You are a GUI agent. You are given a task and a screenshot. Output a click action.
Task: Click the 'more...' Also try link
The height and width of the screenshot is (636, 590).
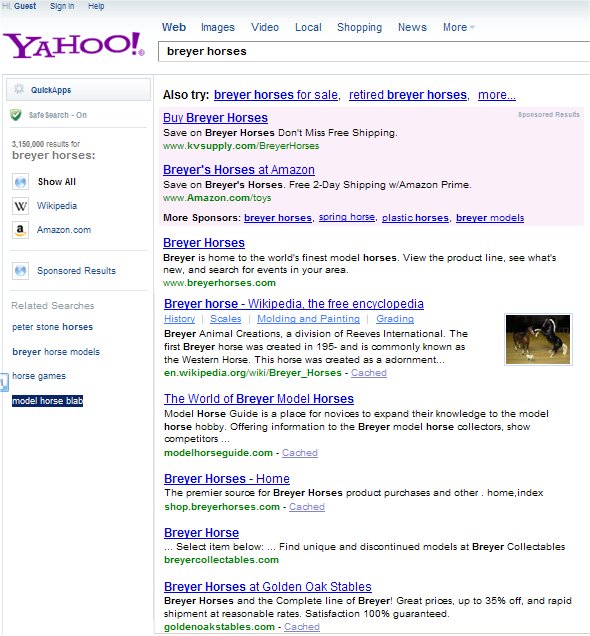pyautogui.click(x=497, y=95)
